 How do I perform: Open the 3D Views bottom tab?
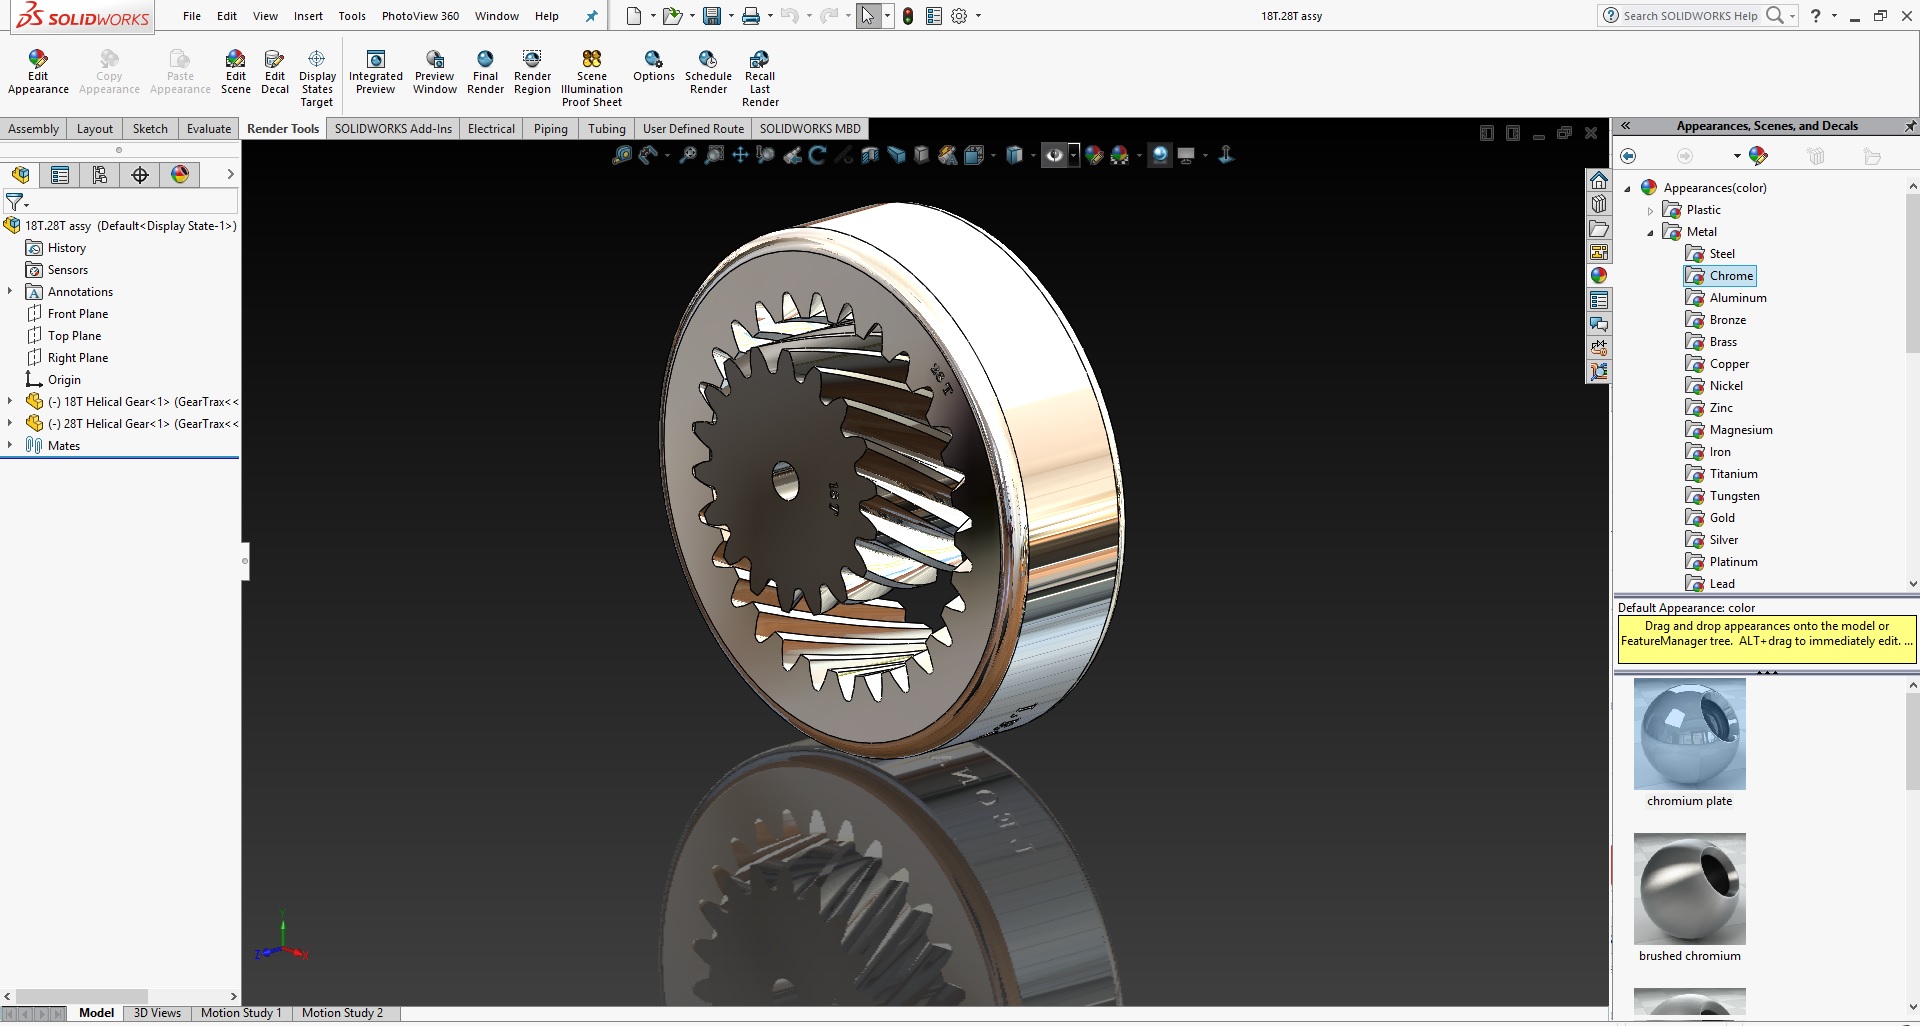click(x=157, y=1013)
